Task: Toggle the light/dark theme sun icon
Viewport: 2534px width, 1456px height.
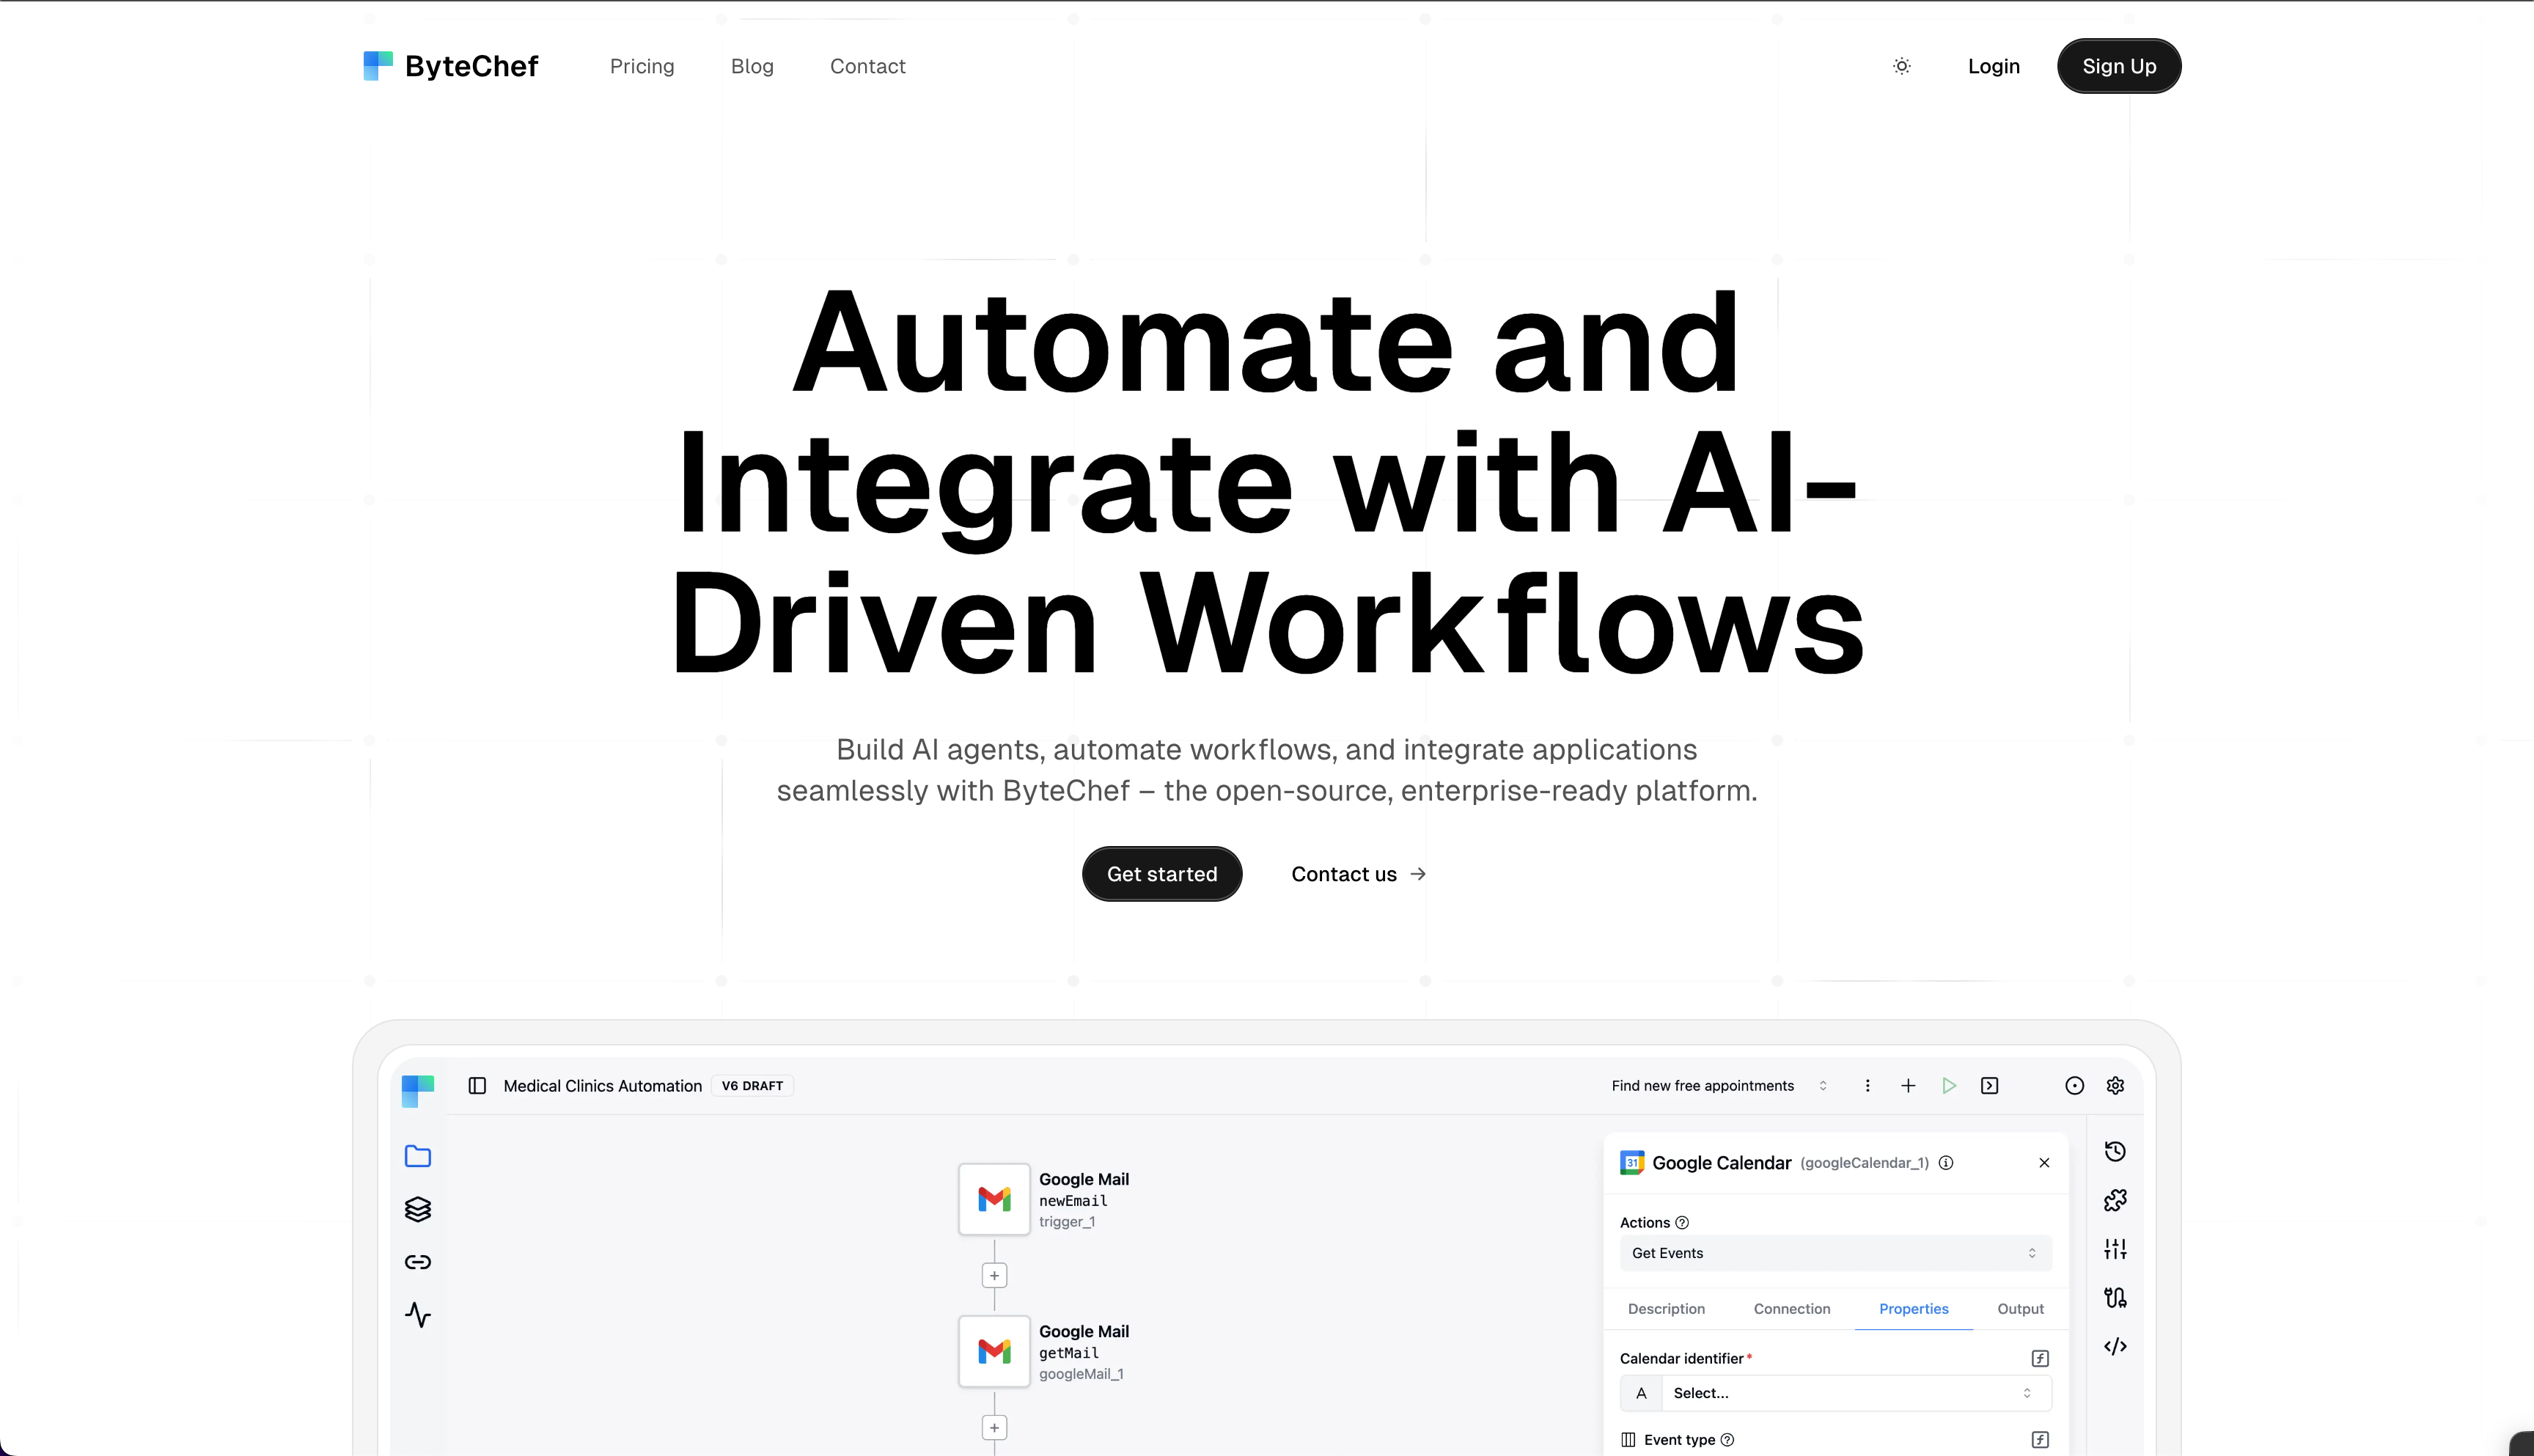Action: 1901,66
